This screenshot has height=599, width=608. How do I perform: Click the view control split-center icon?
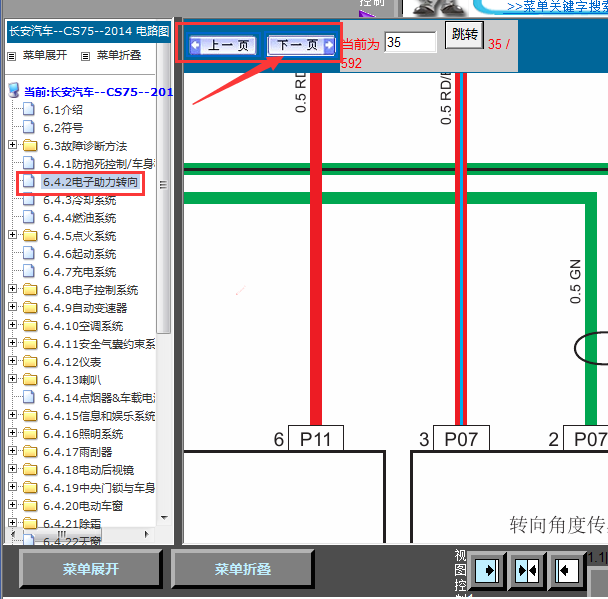(527, 571)
